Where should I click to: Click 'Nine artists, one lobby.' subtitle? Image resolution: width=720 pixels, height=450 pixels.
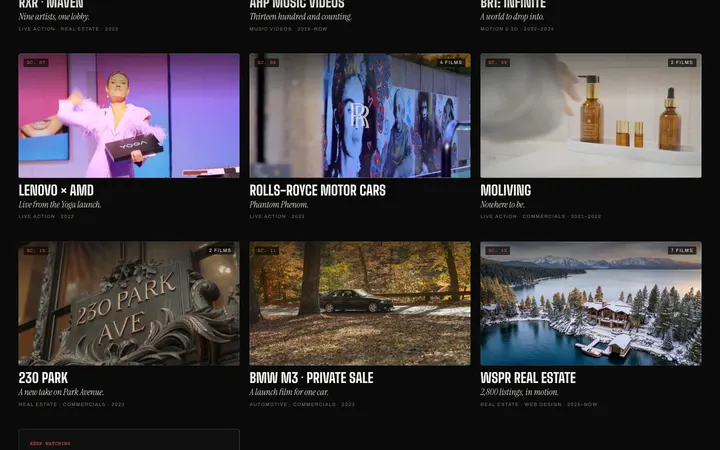point(54,17)
